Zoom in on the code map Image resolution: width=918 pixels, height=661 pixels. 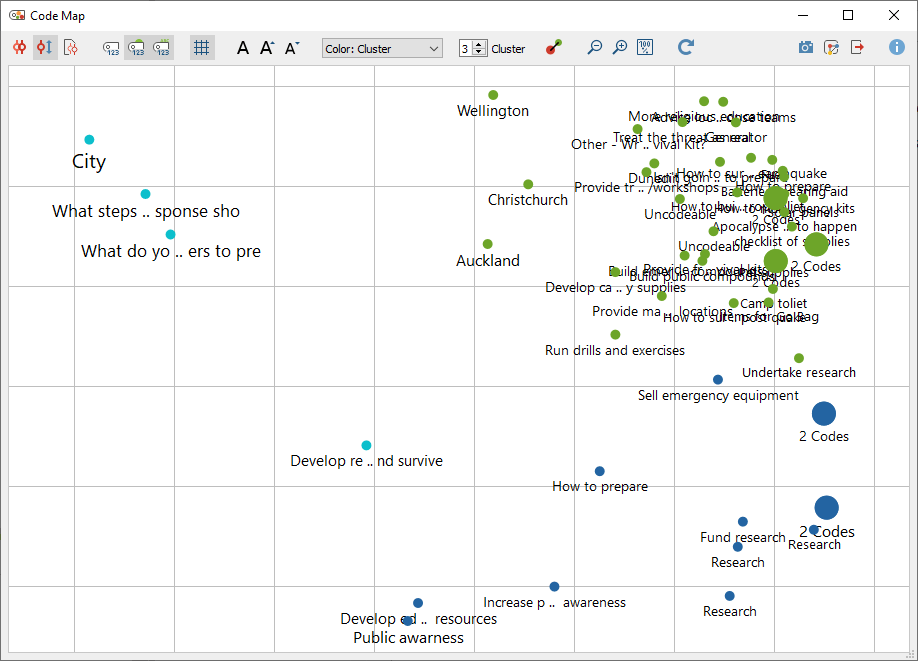[619, 47]
